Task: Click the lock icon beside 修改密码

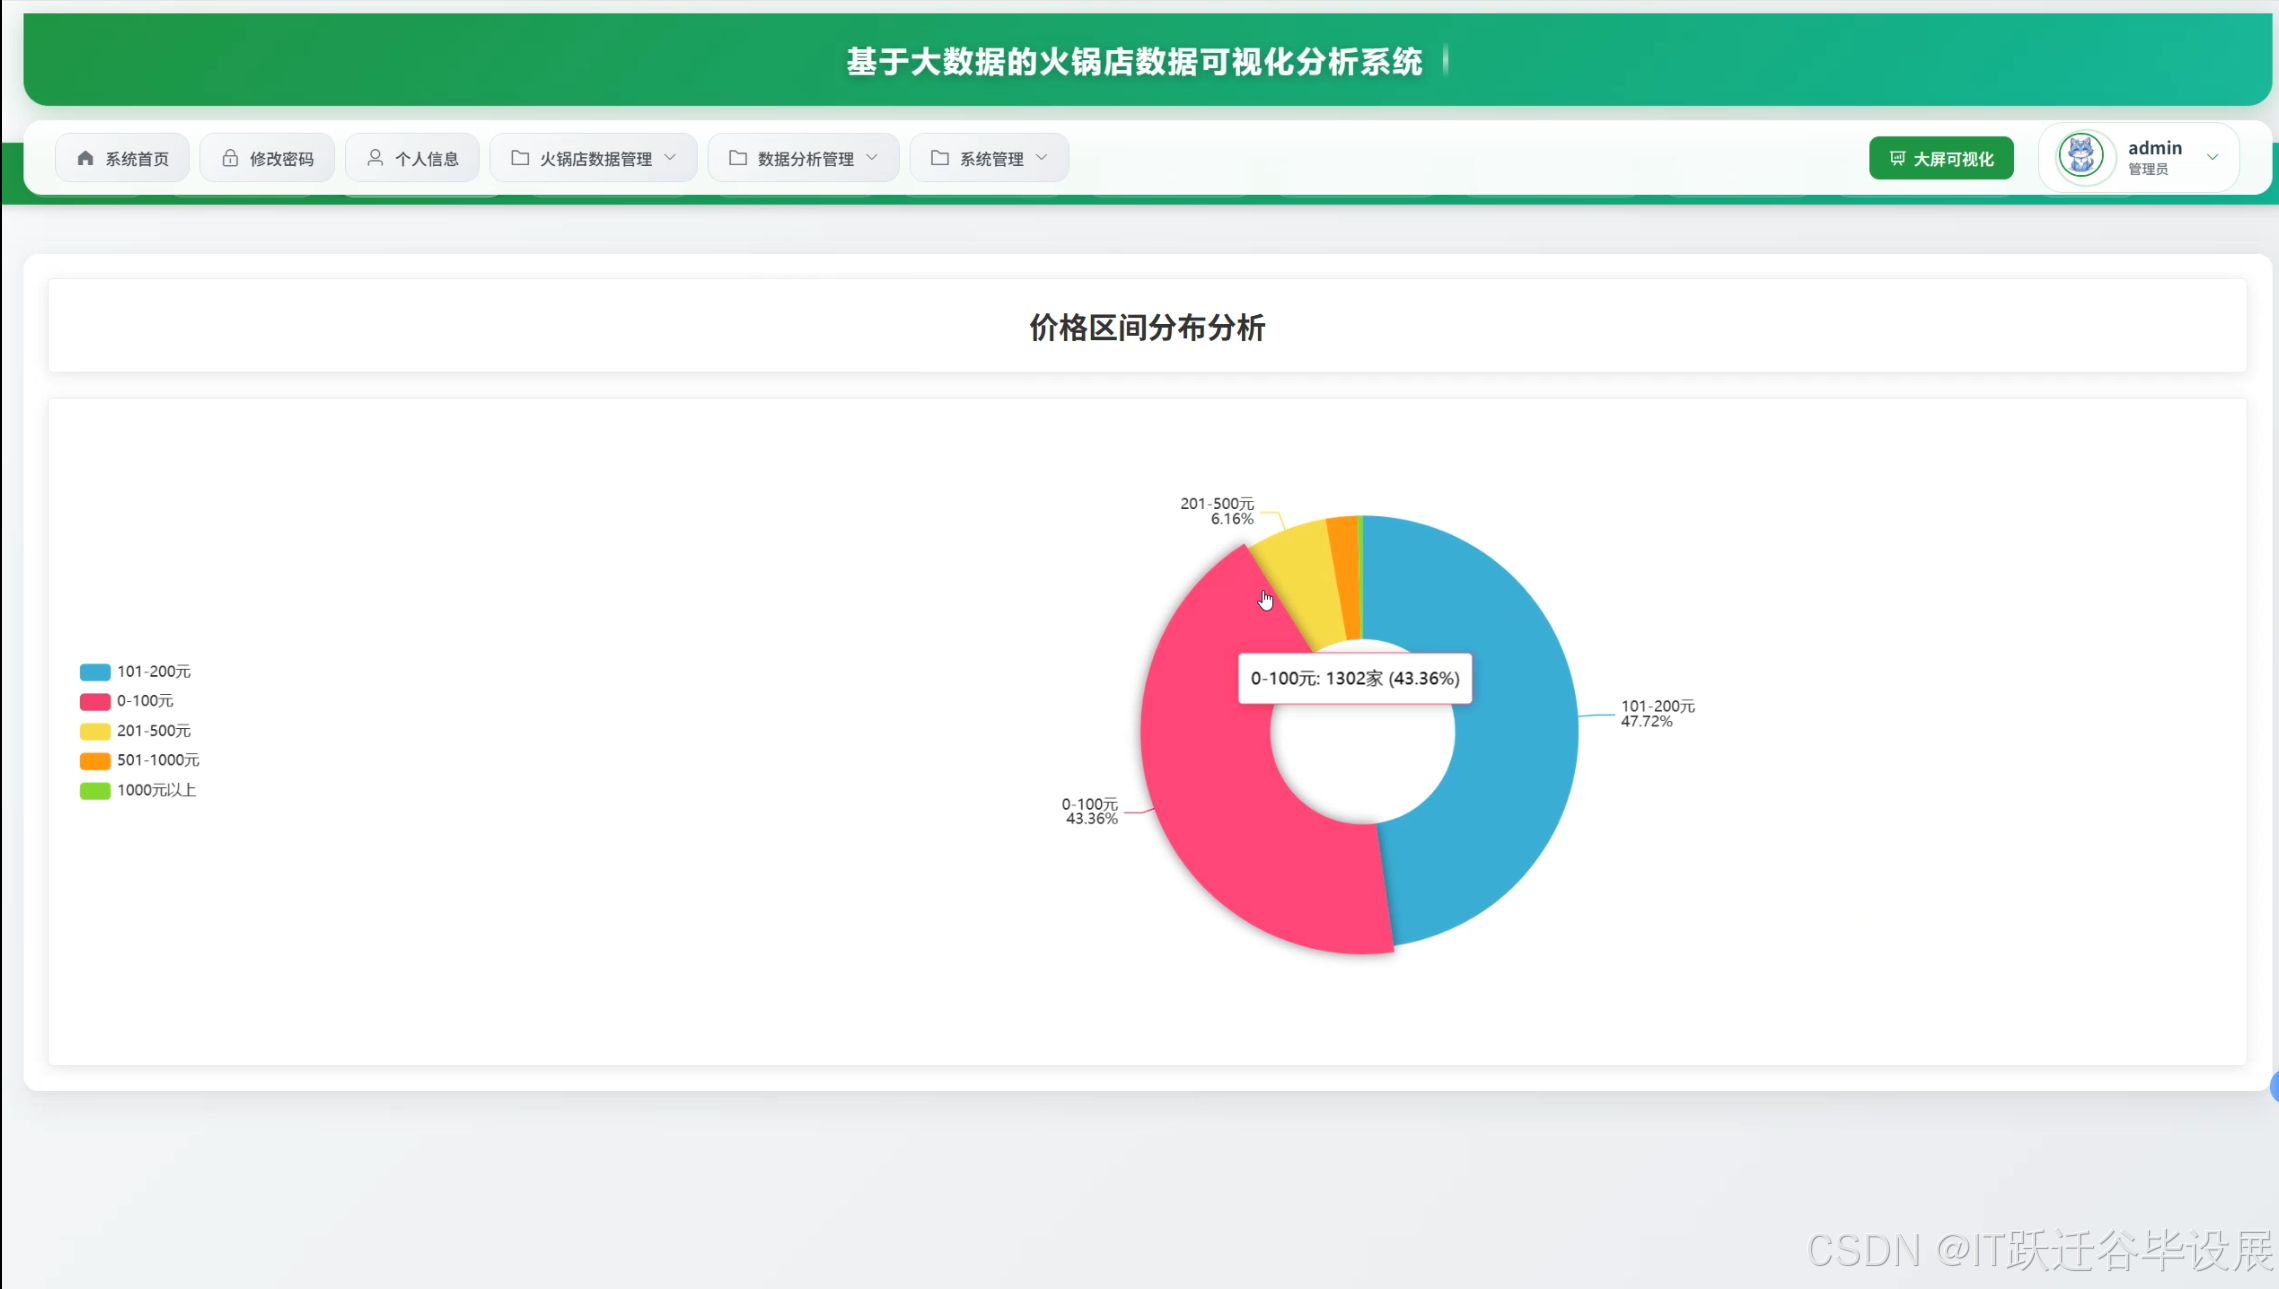Action: pos(230,158)
